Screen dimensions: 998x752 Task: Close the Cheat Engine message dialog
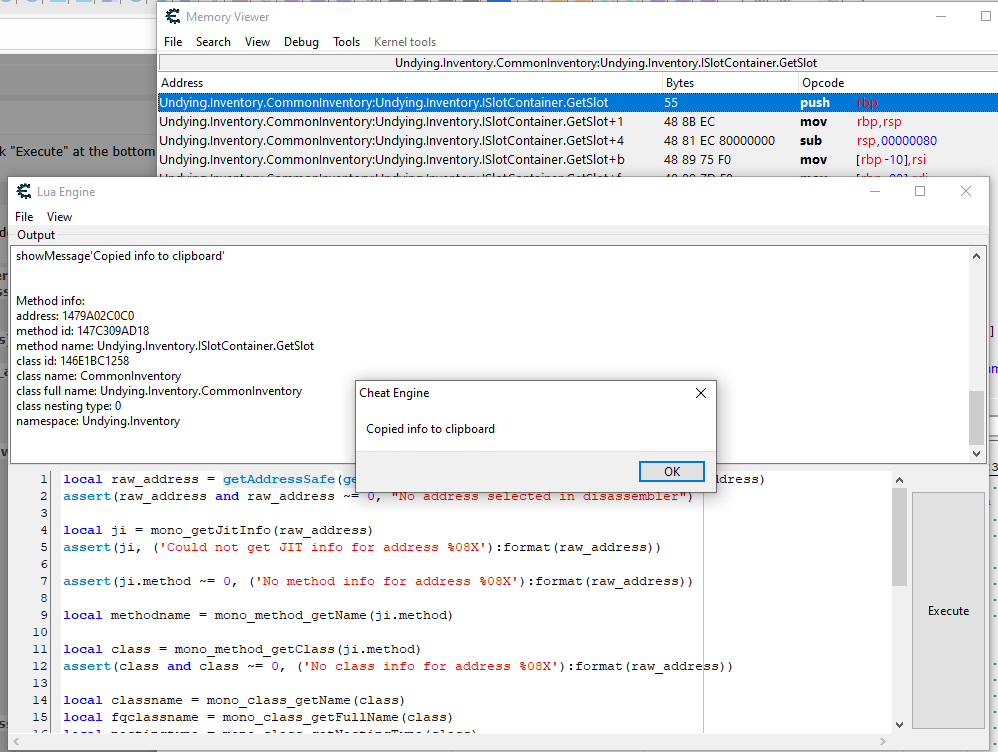700,393
